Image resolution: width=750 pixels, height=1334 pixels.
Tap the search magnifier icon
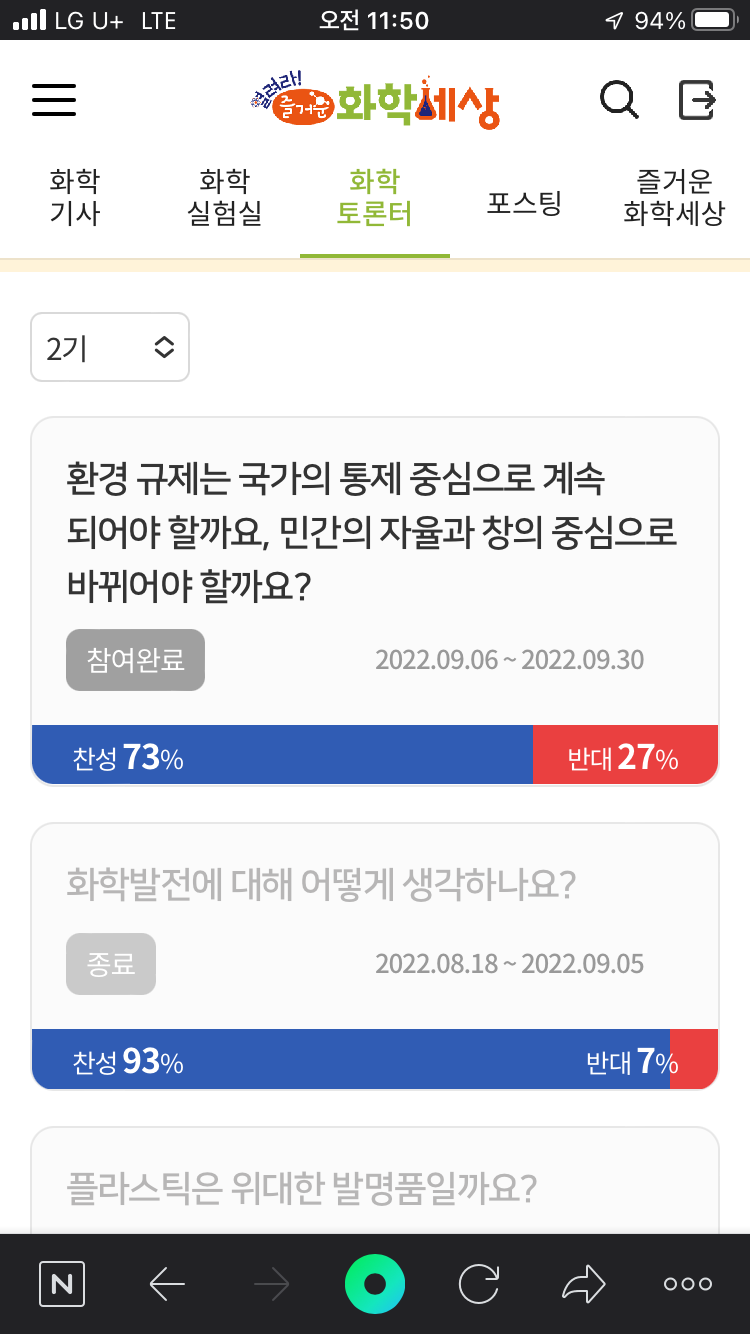coord(619,100)
